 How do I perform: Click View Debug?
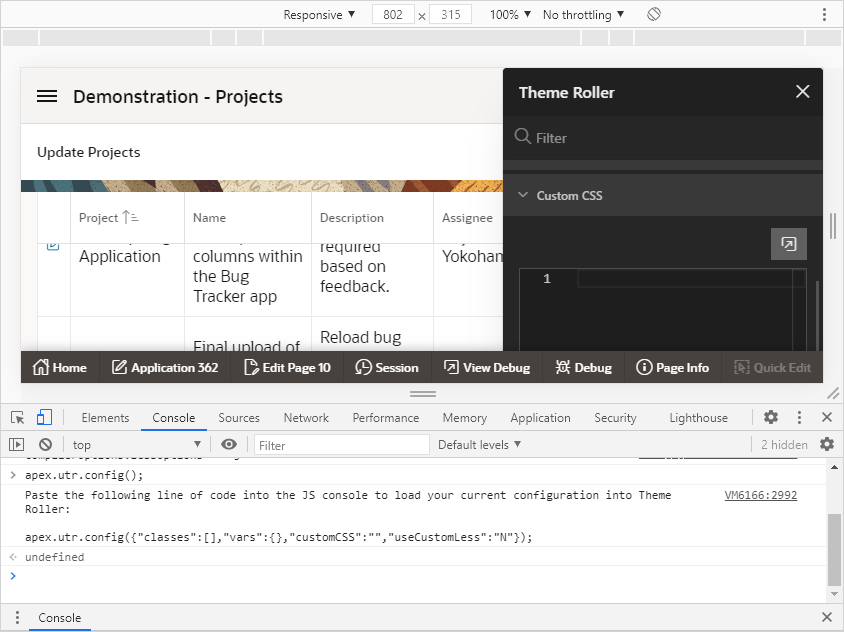487,368
